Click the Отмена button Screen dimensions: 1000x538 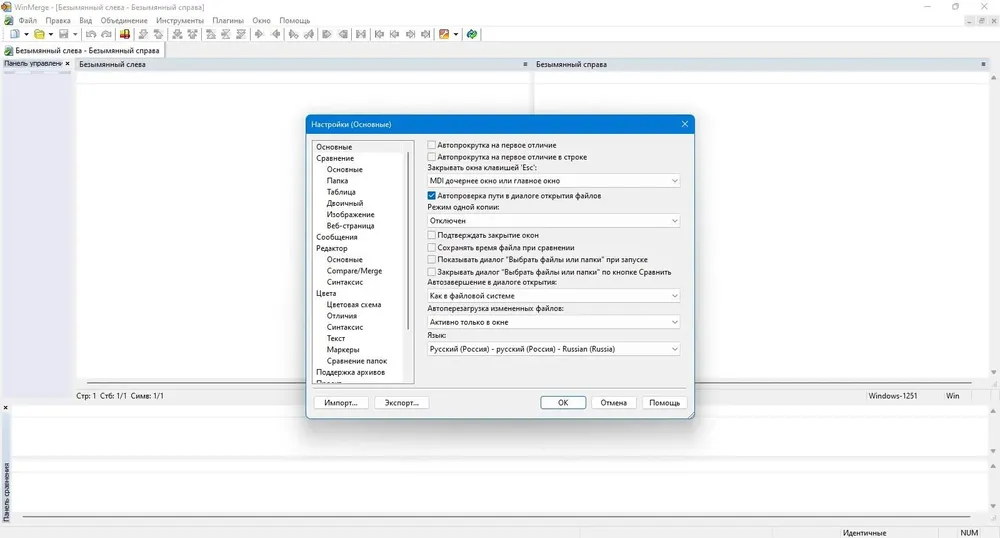coord(614,403)
